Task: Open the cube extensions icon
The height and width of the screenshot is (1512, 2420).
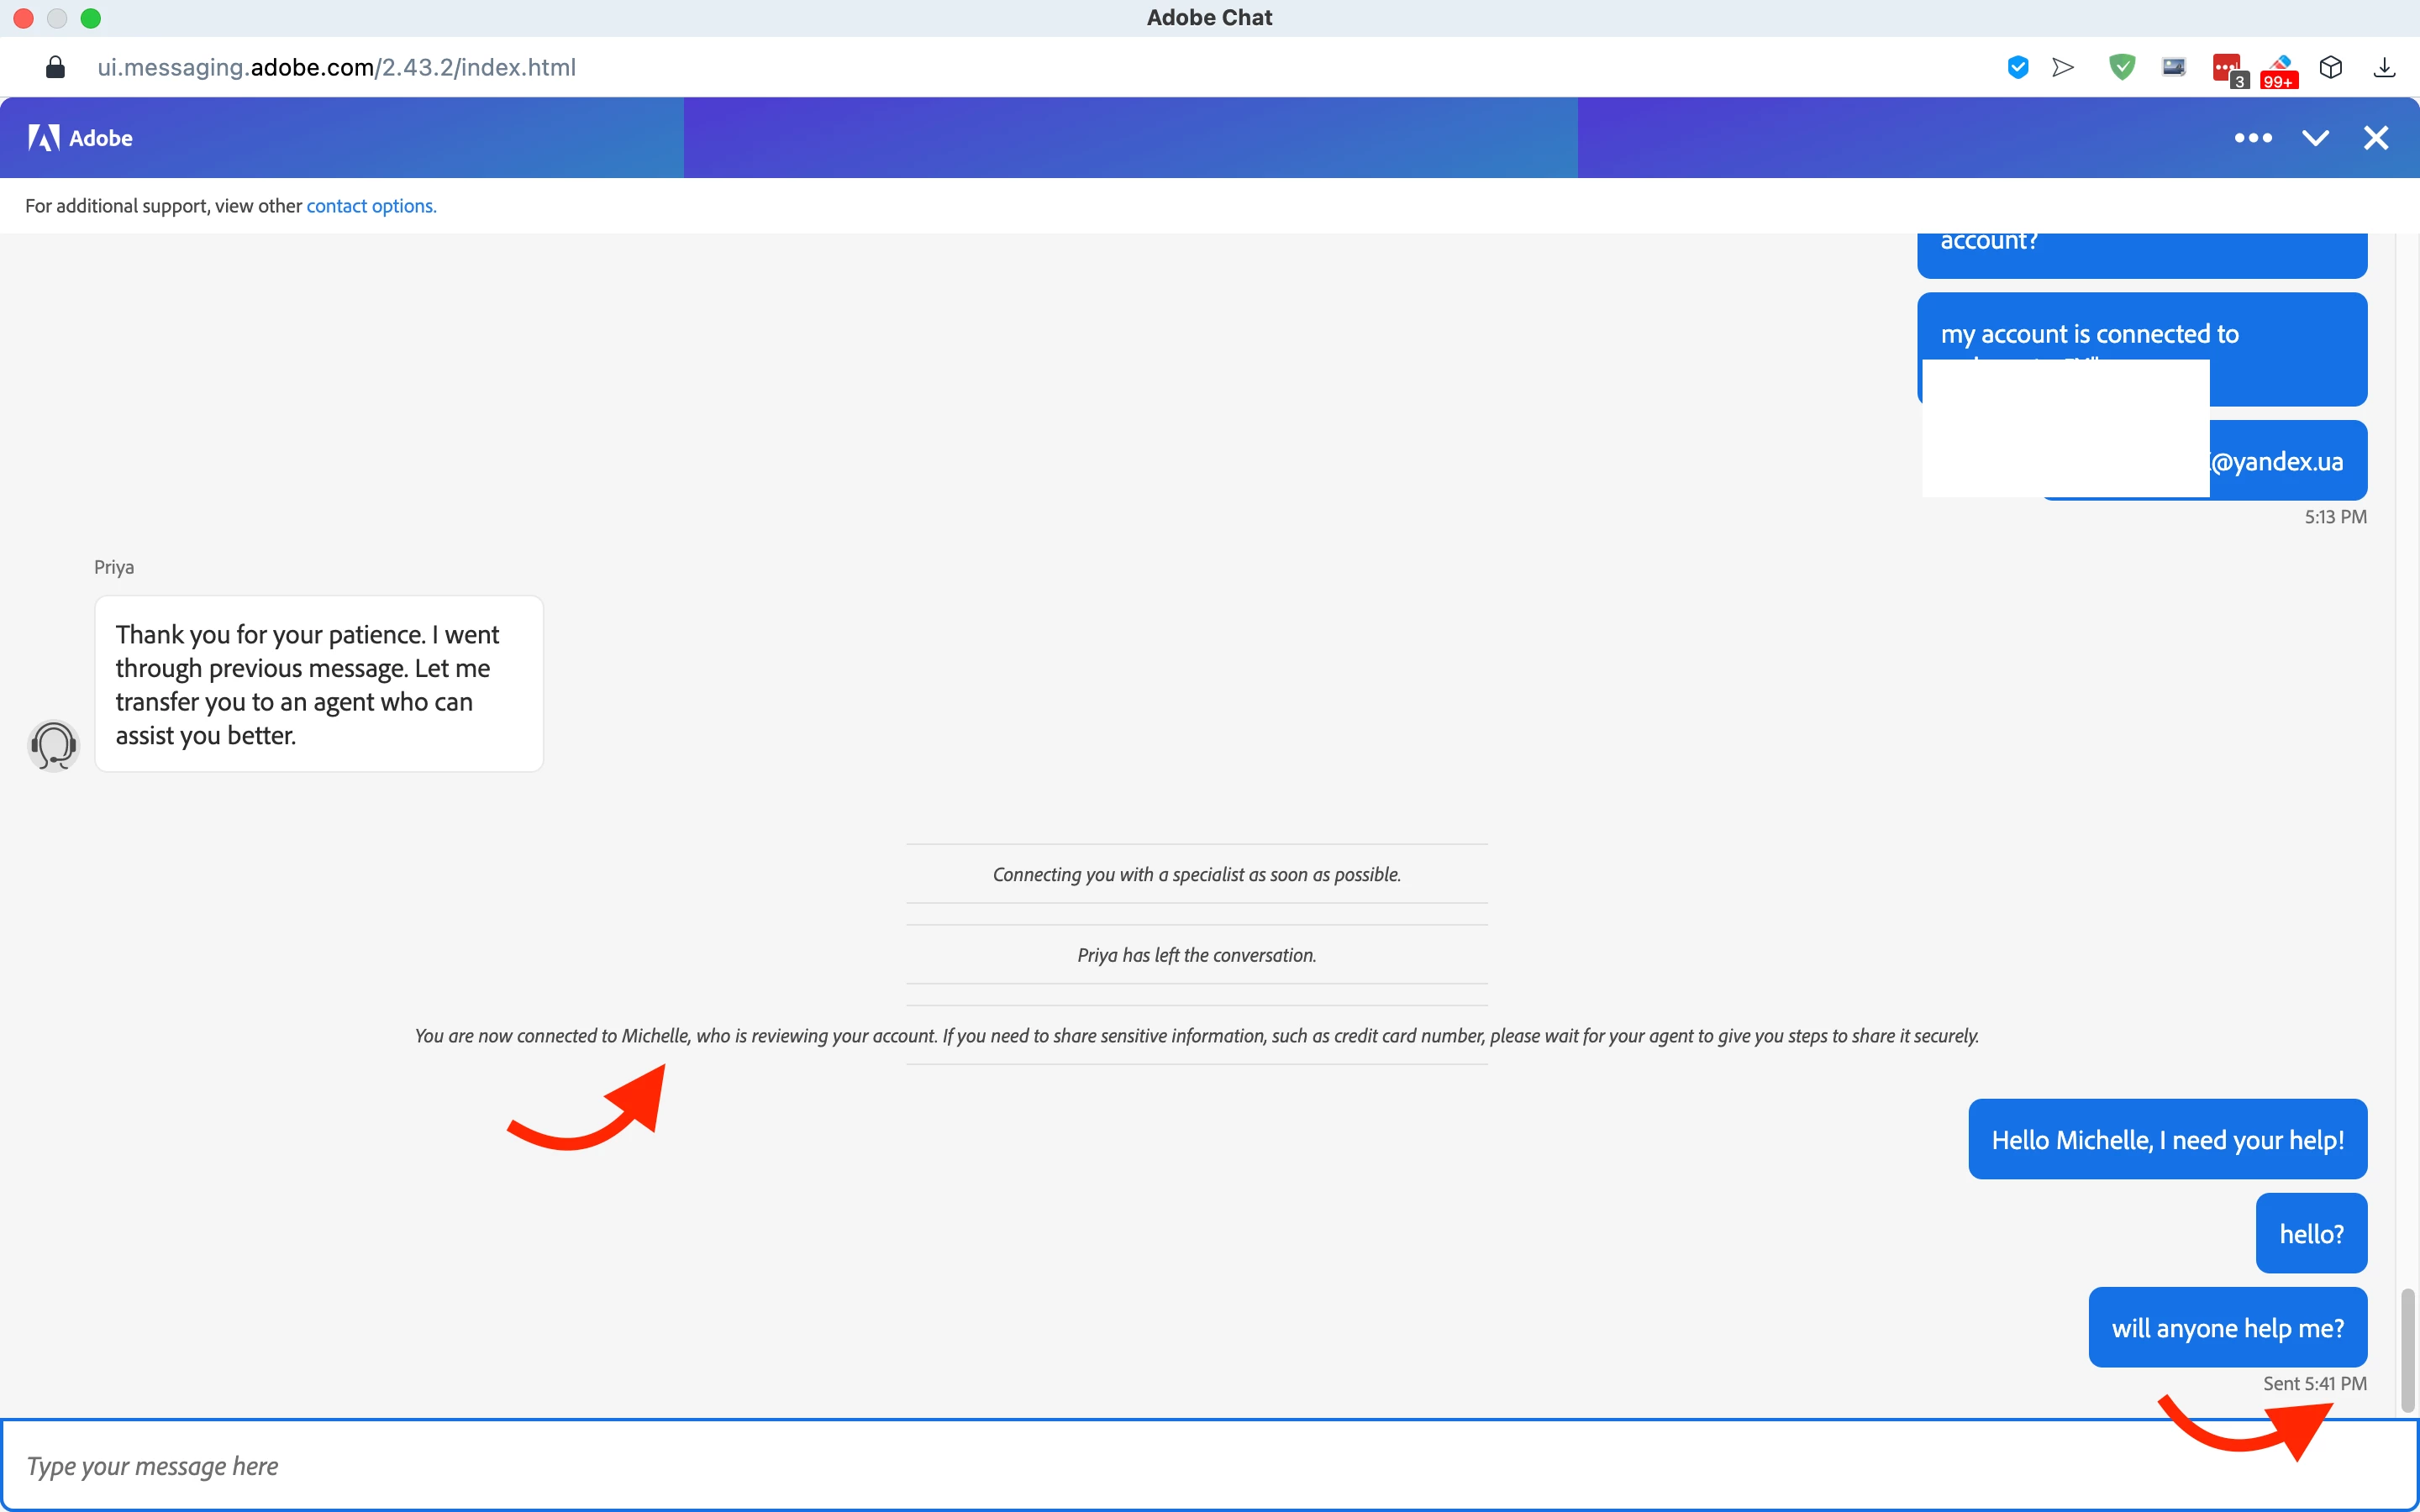Action: [2331, 67]
